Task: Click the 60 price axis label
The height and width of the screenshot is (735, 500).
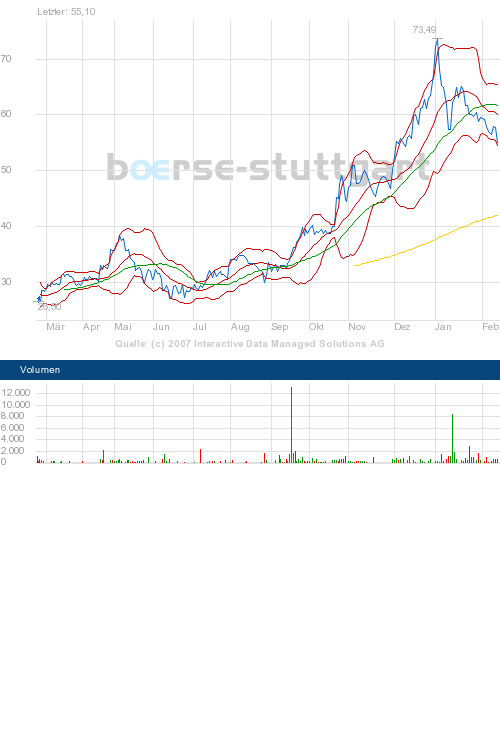Action: 6,114
